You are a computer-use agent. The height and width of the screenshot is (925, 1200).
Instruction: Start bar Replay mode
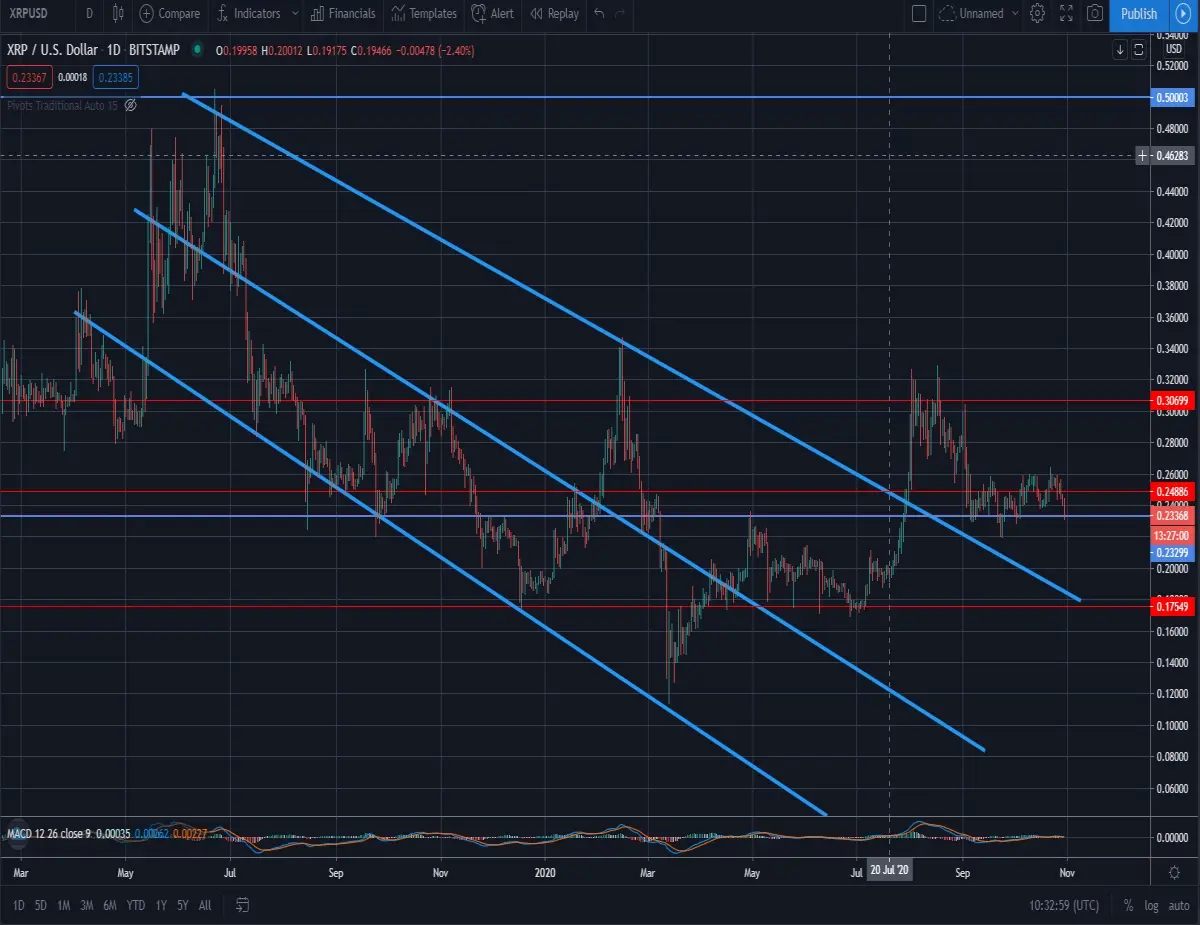554,14
